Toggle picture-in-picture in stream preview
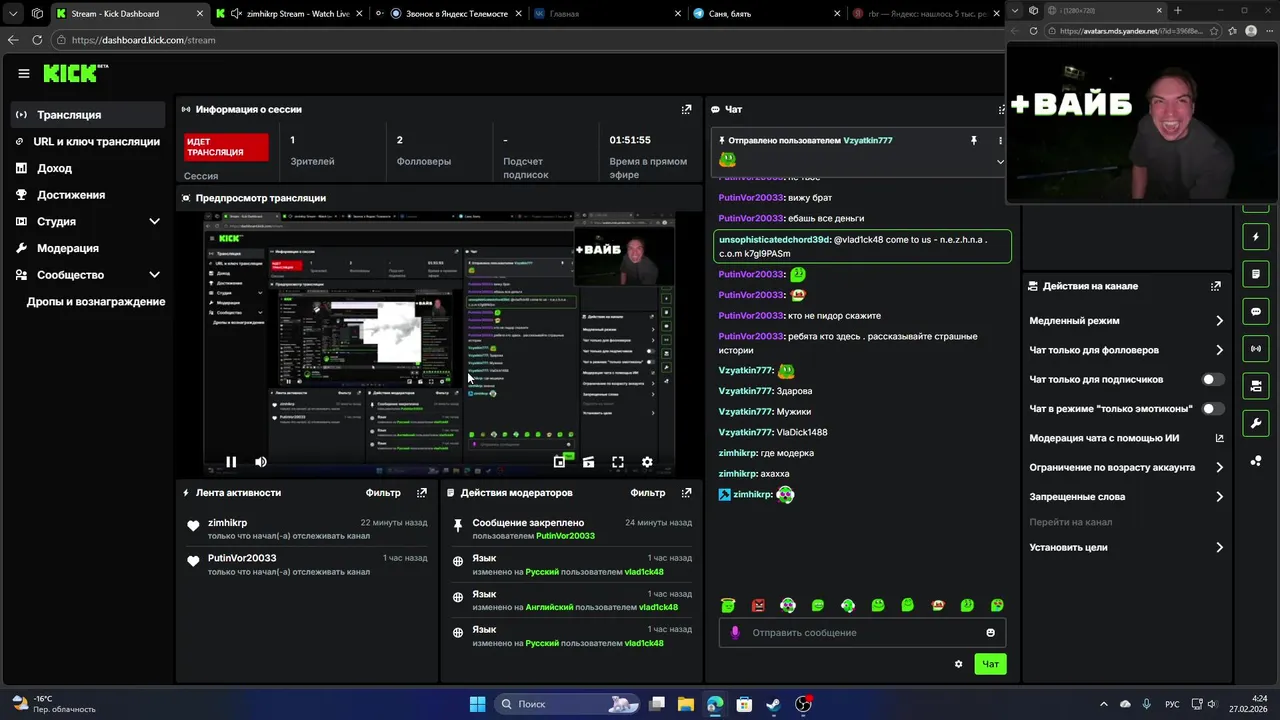This screenshot has width=1280, height=720. pos(560,462)
